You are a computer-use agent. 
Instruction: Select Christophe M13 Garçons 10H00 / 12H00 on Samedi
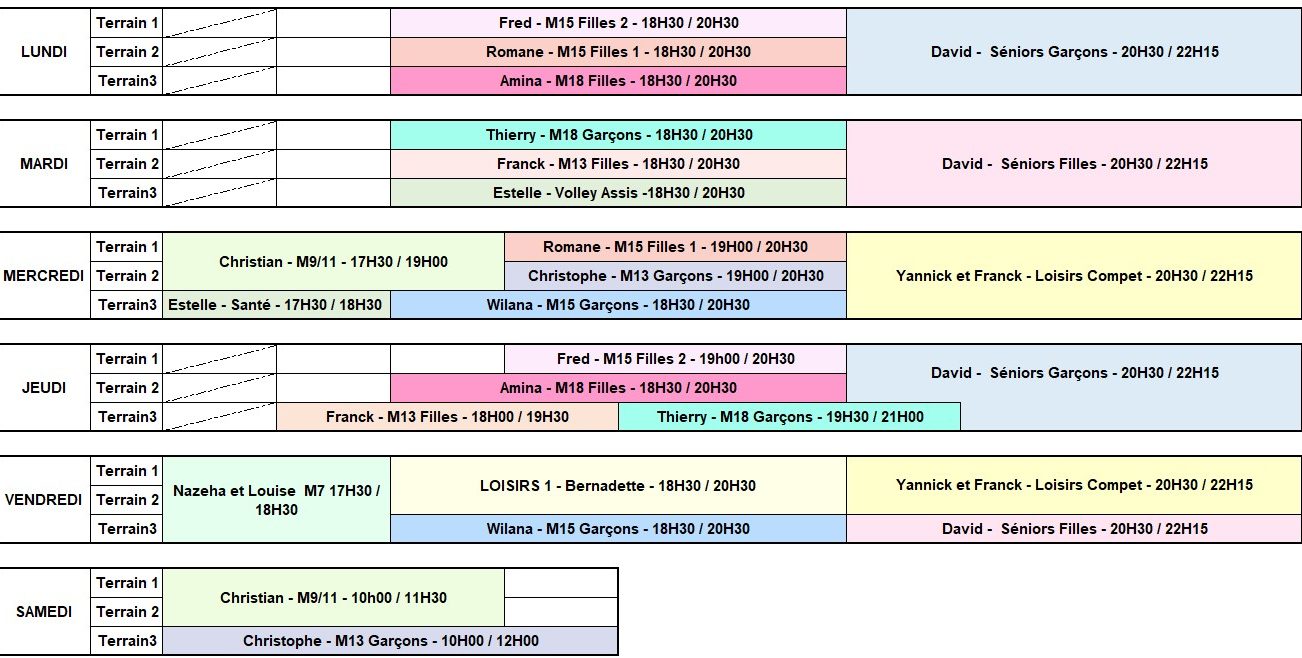390,641
